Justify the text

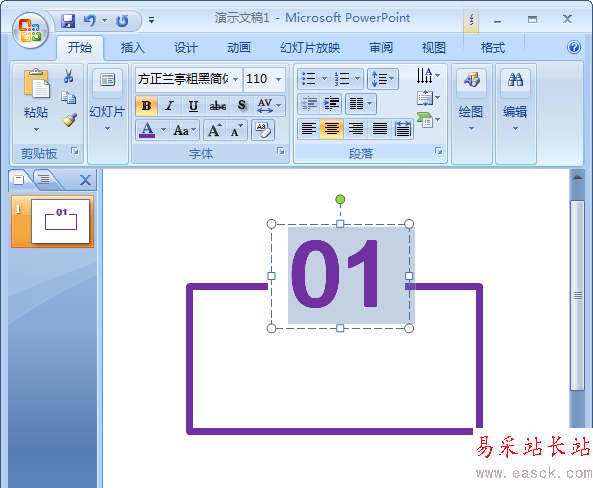point(379,129)
